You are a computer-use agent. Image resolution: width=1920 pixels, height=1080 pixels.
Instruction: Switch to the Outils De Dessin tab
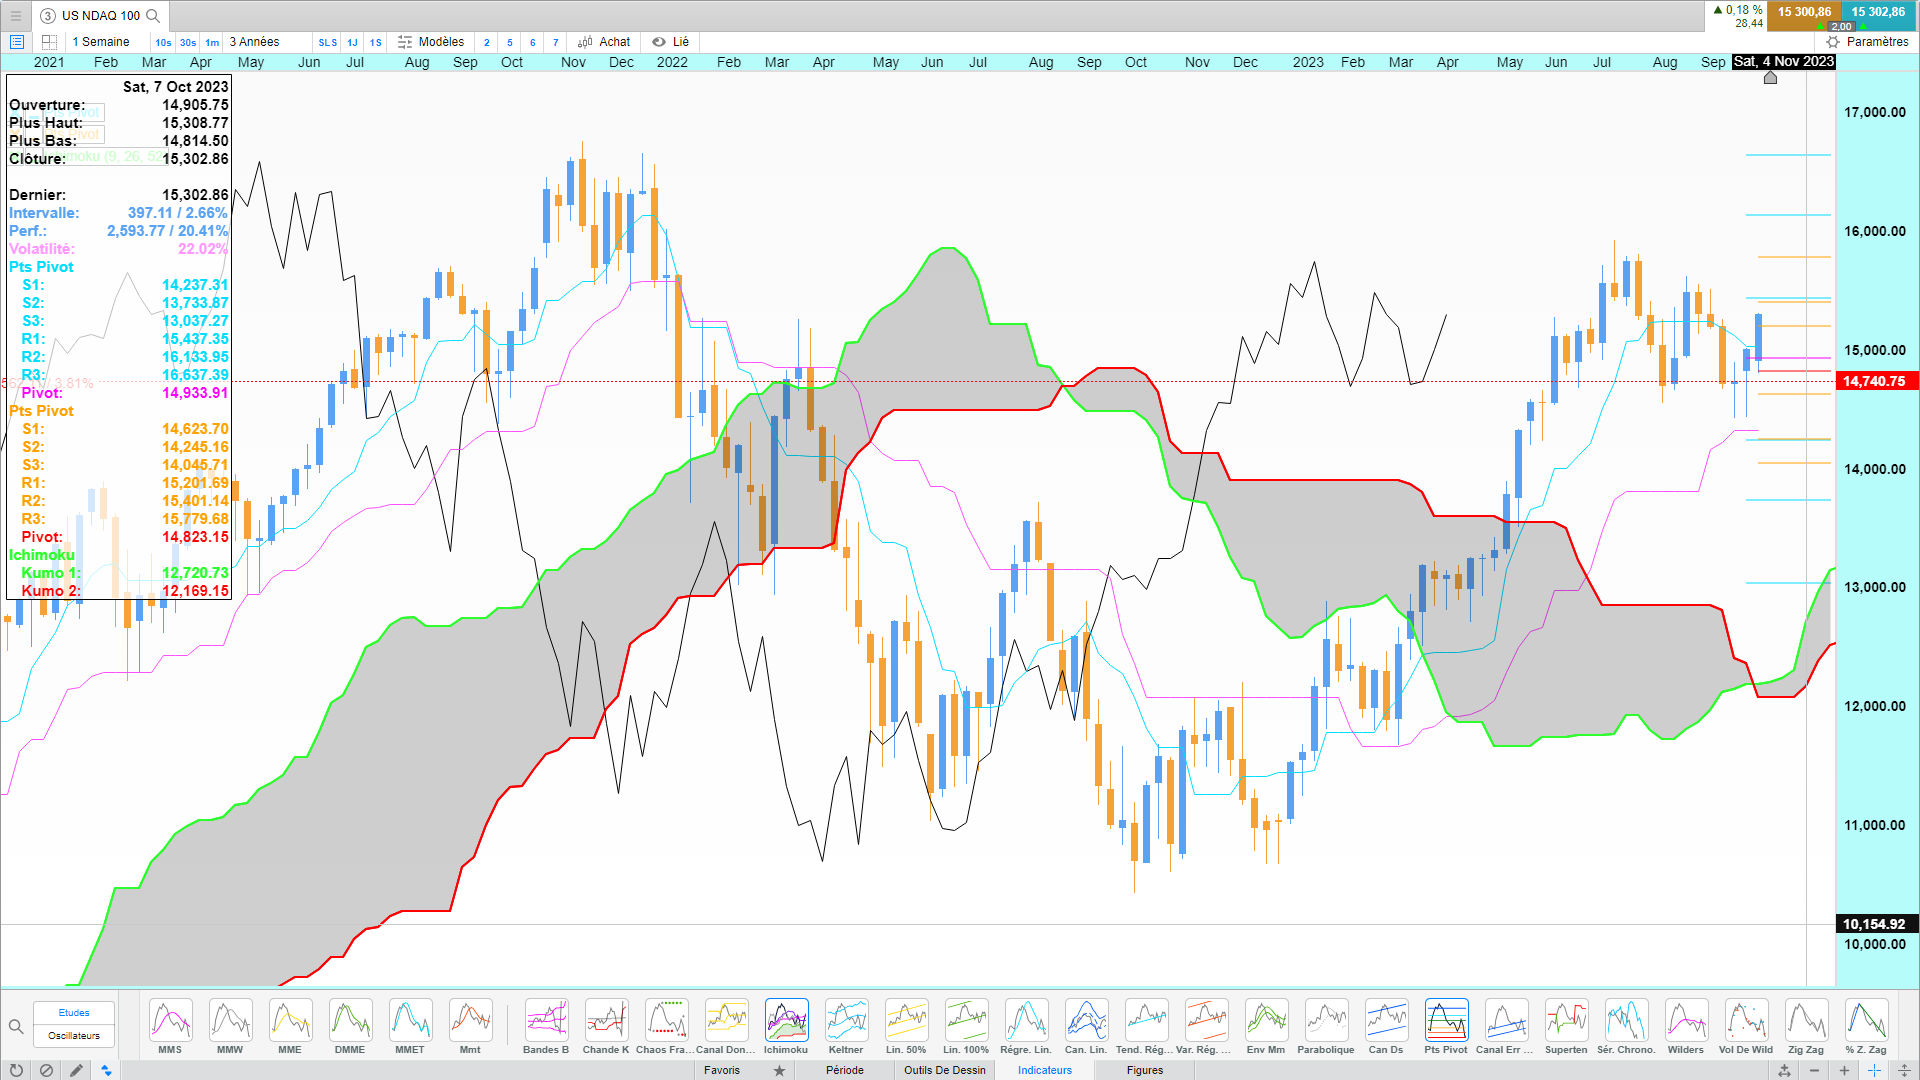click(944, 1070)
